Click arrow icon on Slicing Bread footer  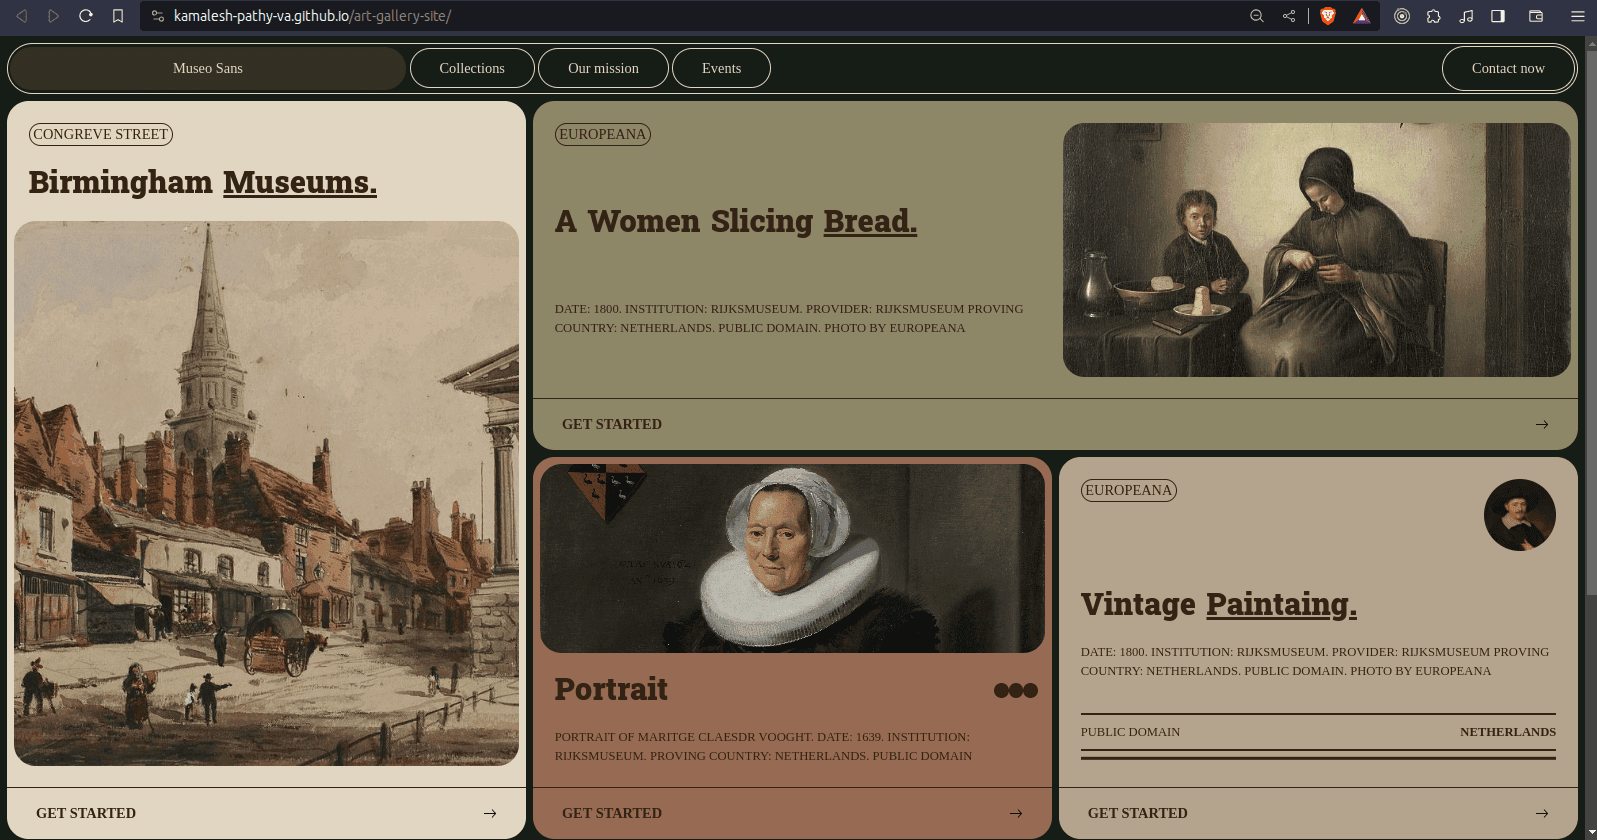(x=1542, y=424)
